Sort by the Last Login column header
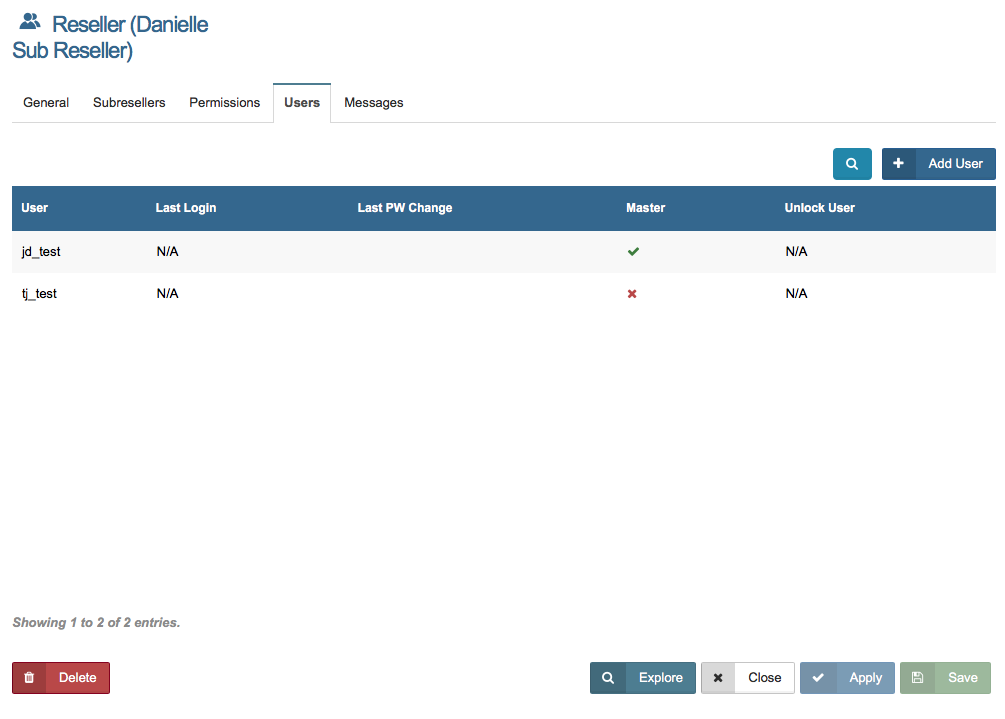Viewport: 1005px width, 719px height. (186, 208)
